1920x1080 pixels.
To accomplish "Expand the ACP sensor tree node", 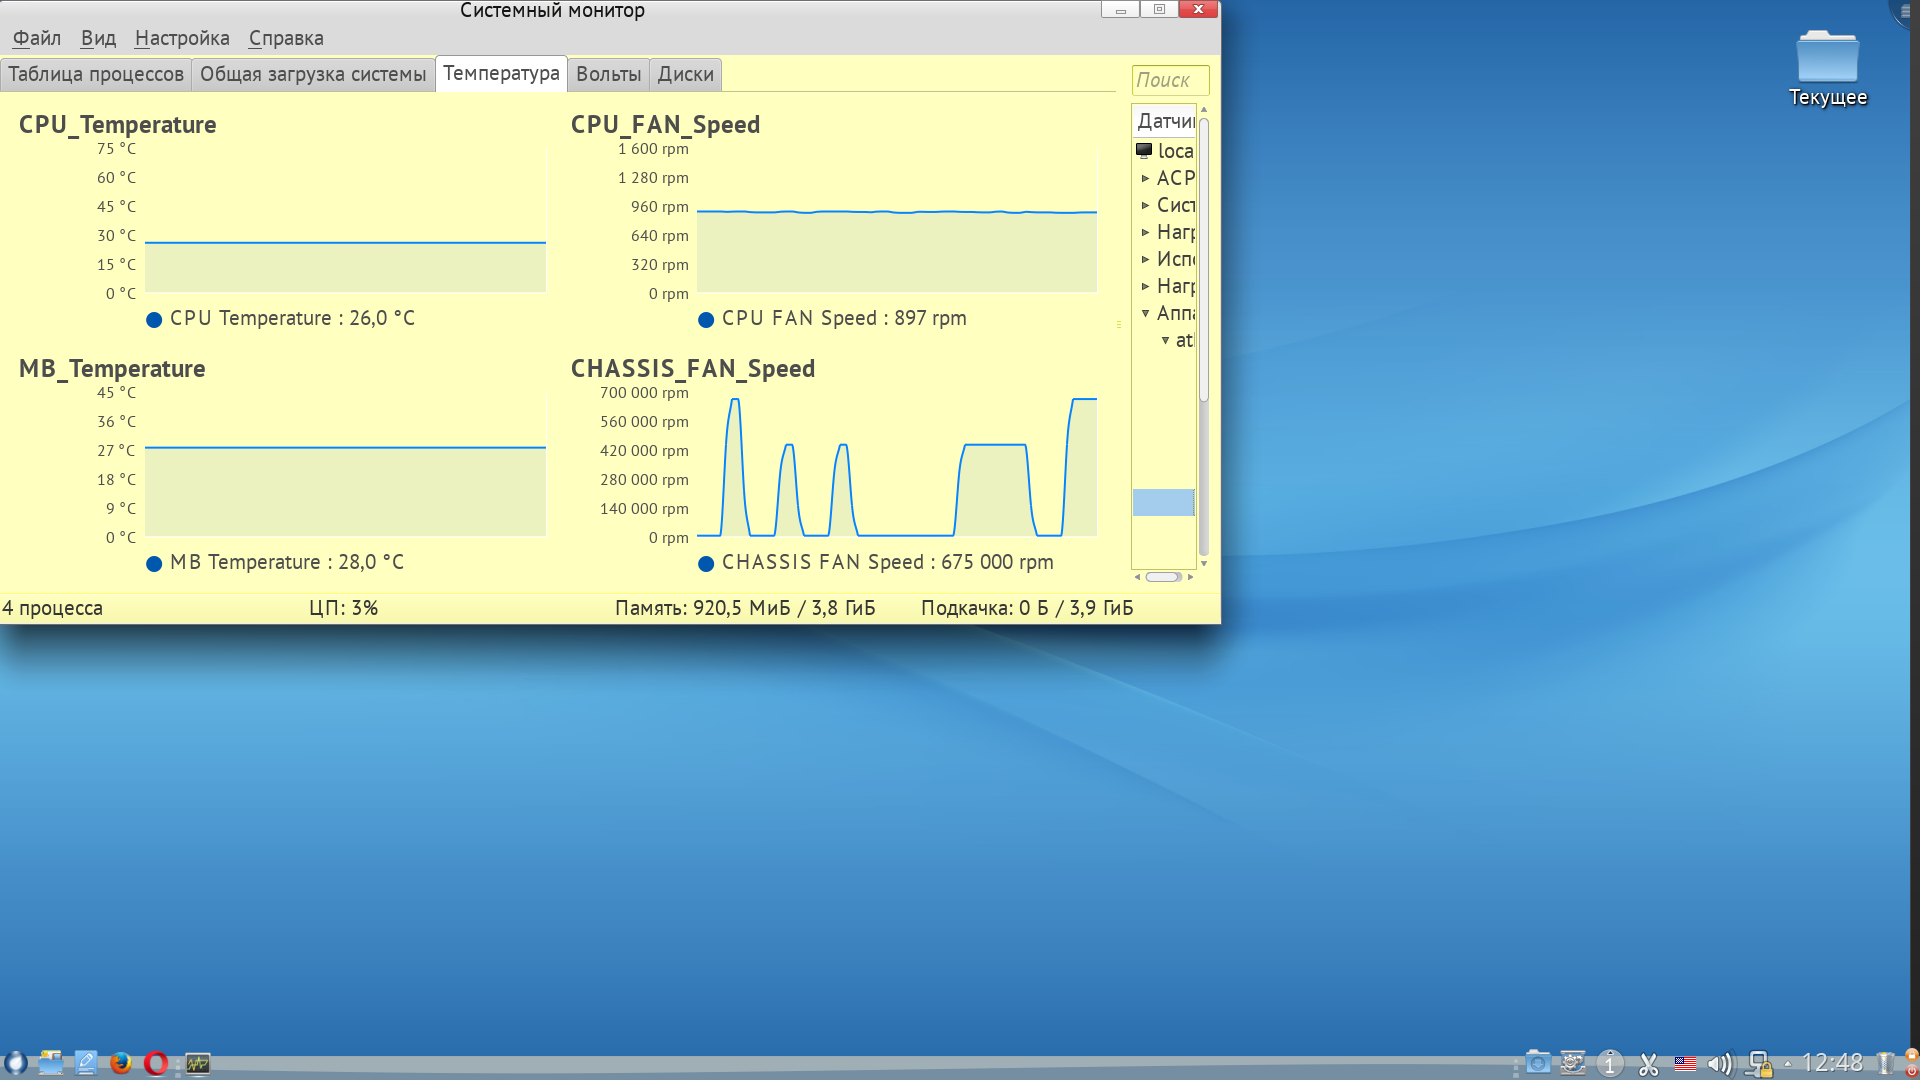I will 1146,178.
